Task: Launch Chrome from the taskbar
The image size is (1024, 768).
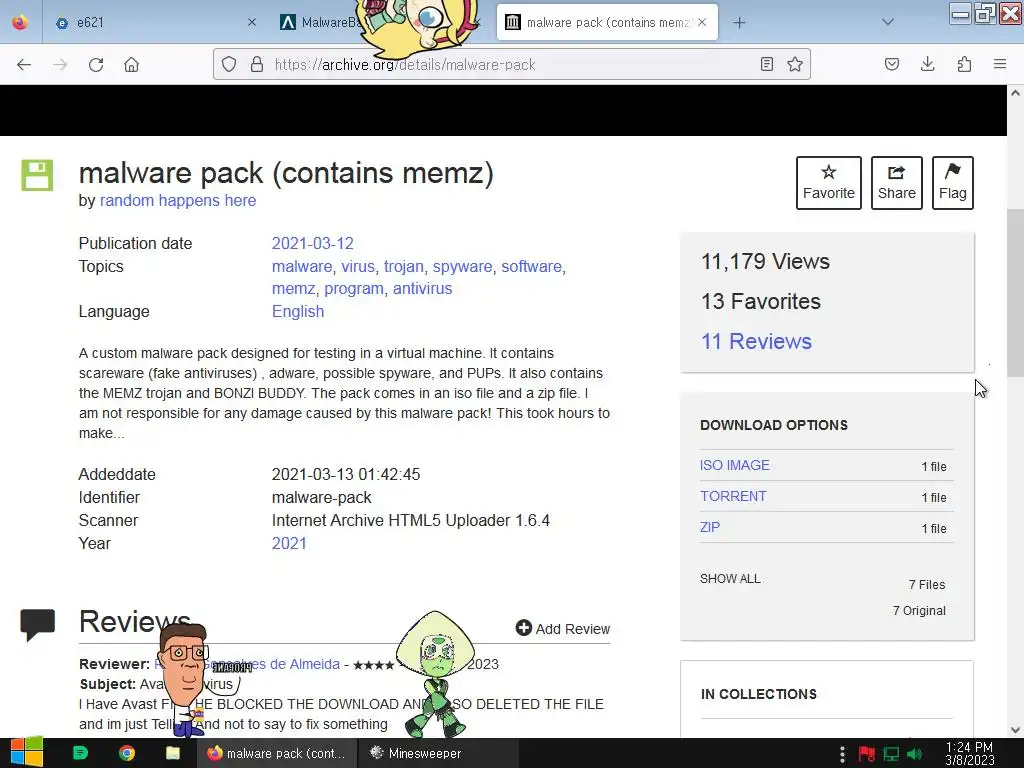Action: 127,753
